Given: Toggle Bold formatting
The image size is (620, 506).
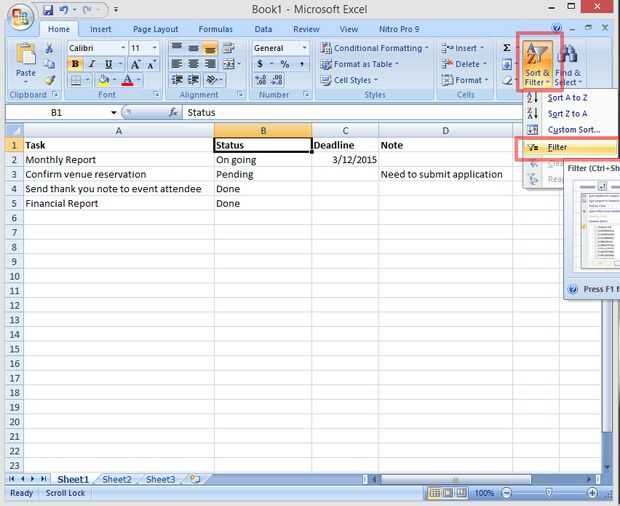Looking at the screenshot, I should pyautogui.click(x=75, y=64).
